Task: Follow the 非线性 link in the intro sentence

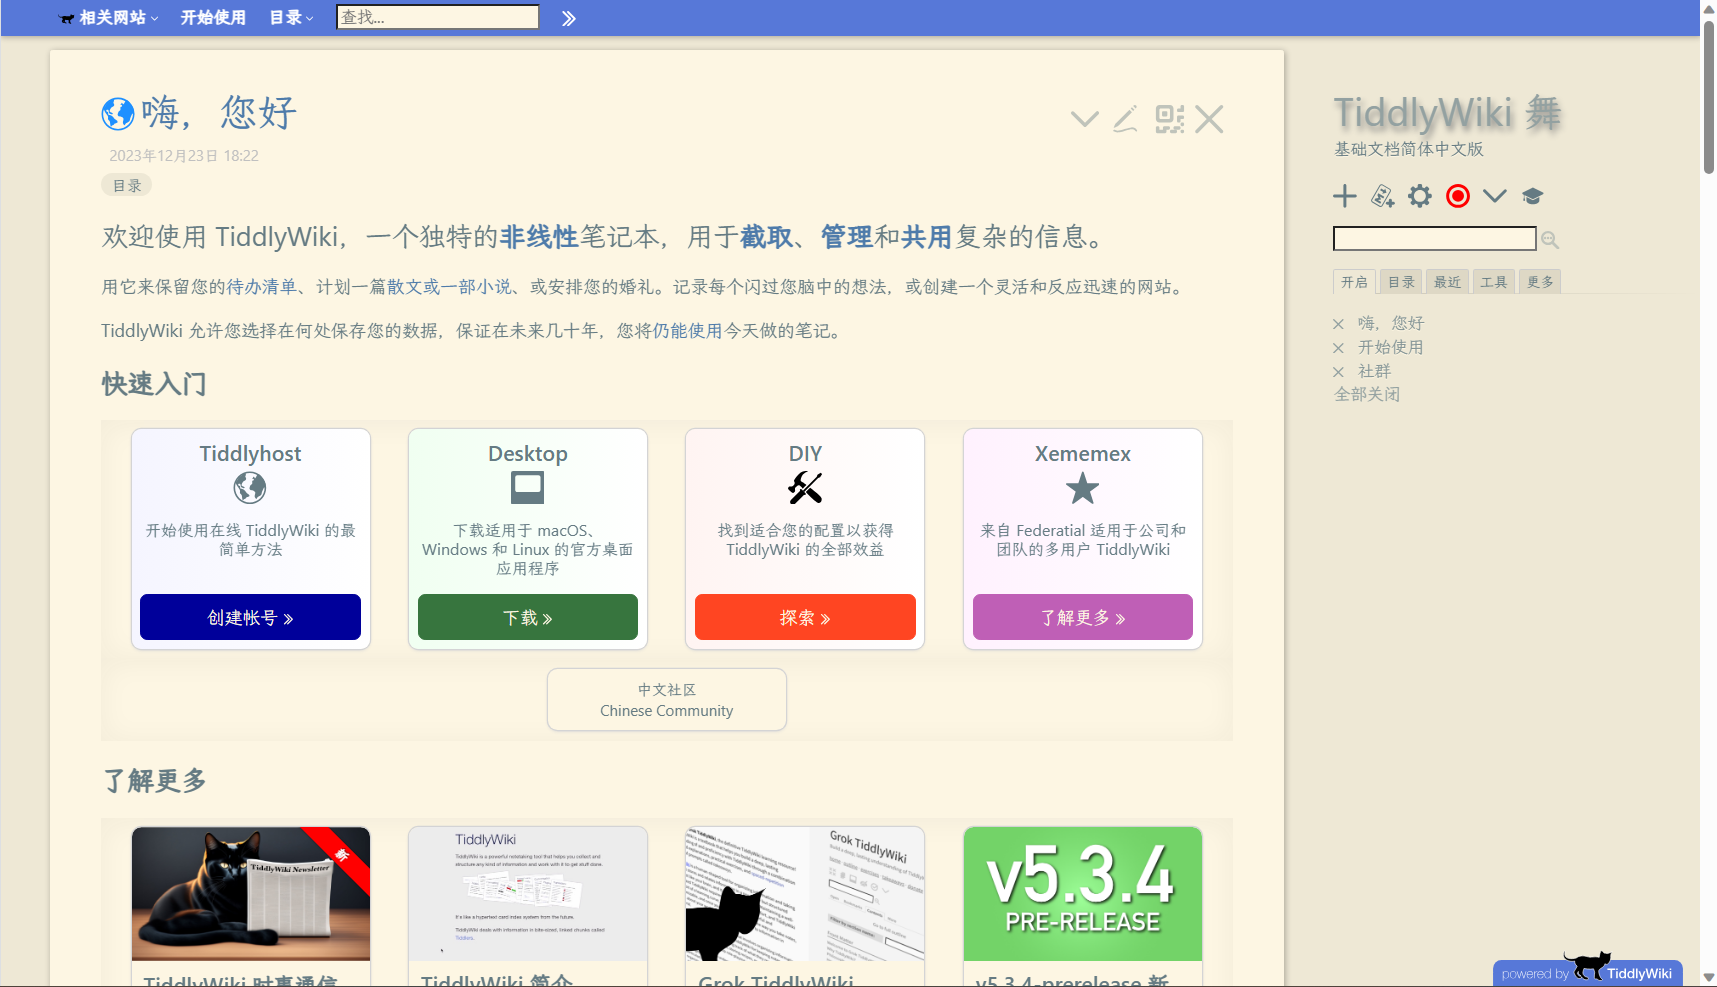Action: [539, 237]
